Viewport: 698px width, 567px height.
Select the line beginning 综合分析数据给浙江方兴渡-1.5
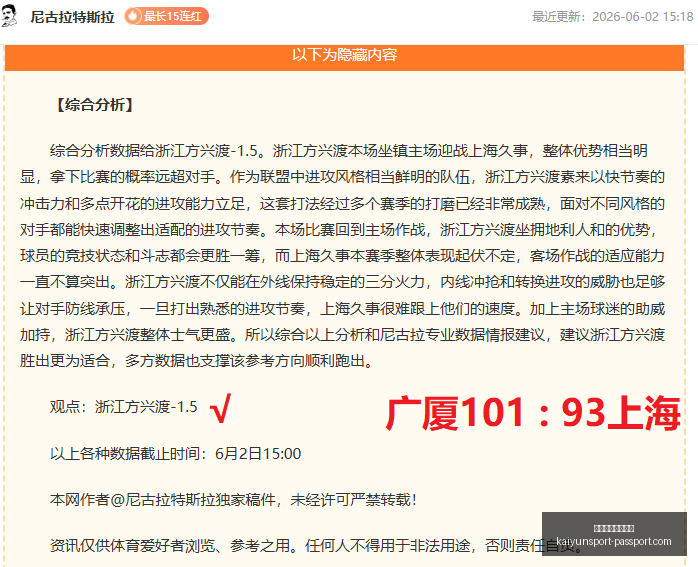349,151
